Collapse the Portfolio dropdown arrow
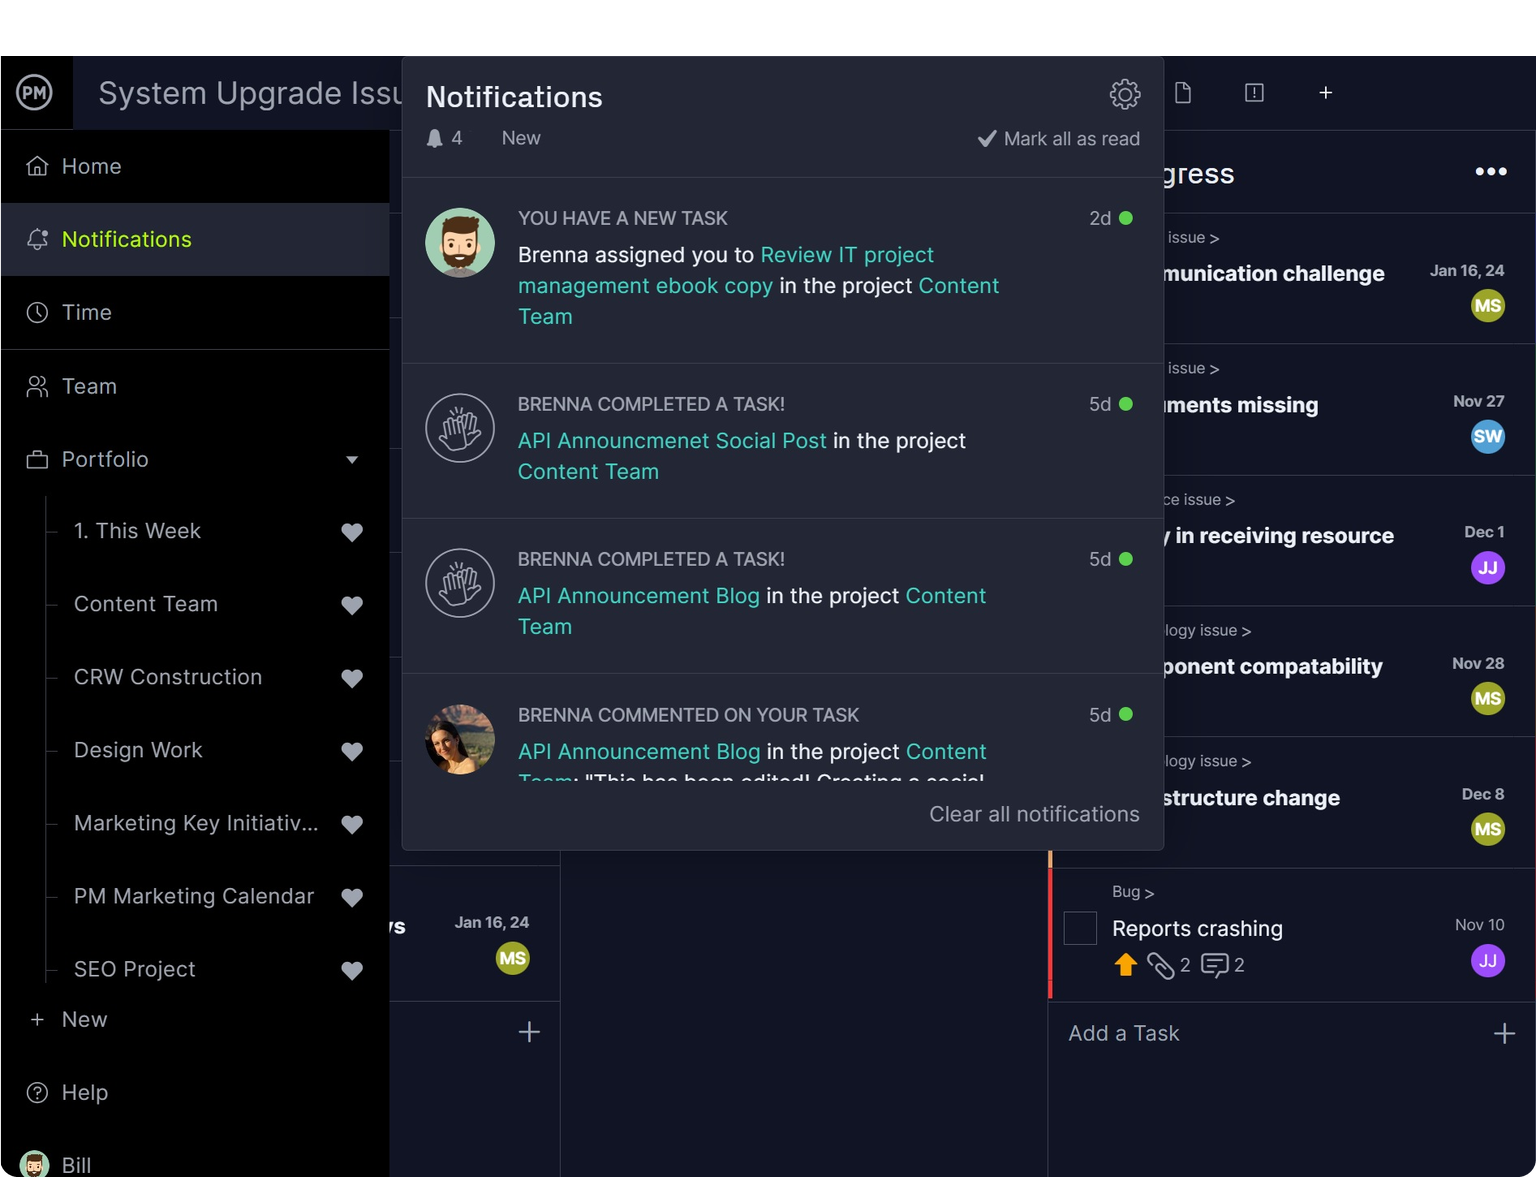Screen dimensions: 1536x1177 352,460
